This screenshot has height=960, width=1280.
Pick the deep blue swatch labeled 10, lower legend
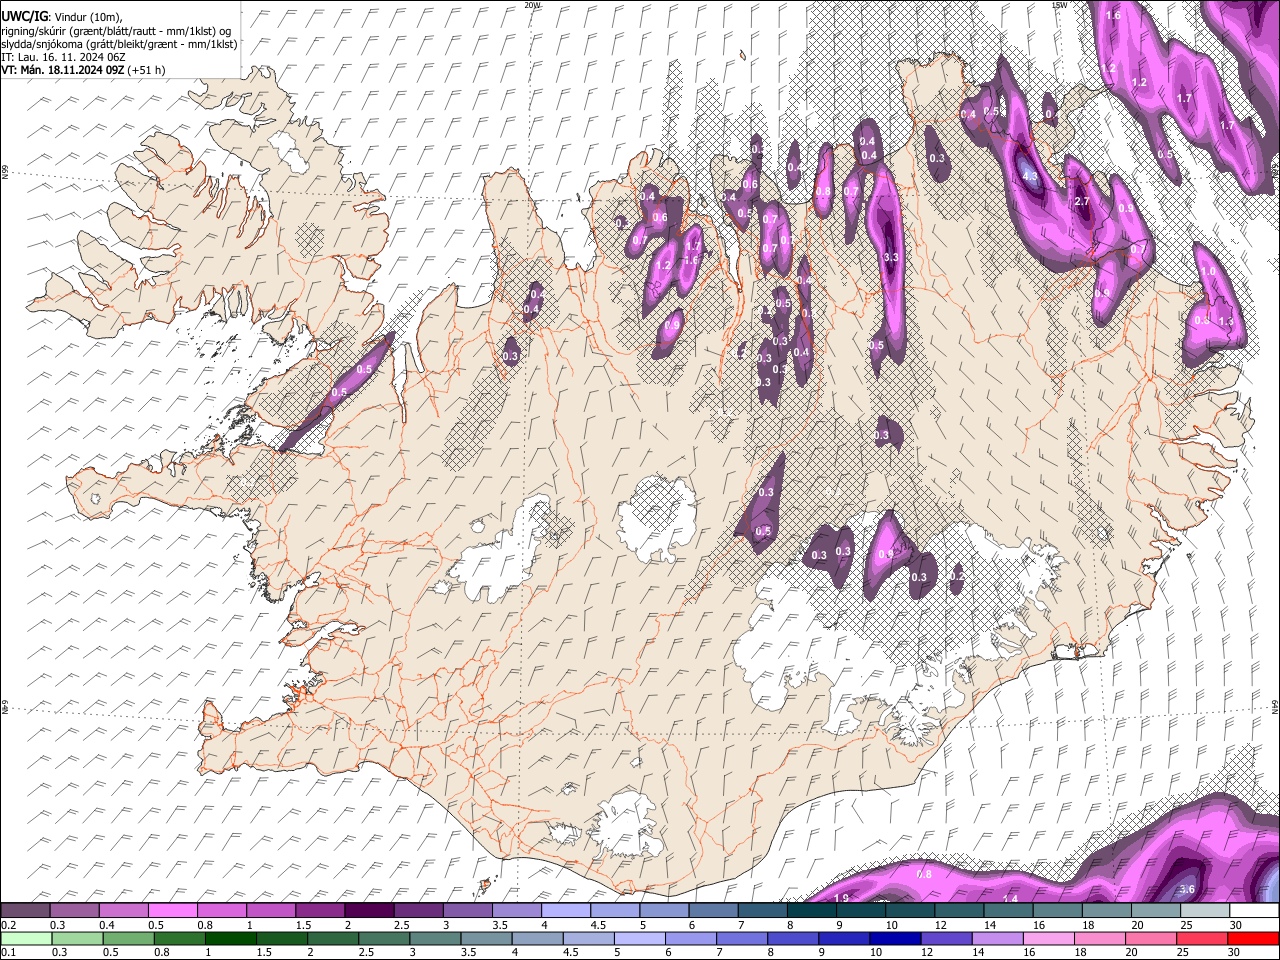pyautogui.click(x=896, y=938)
